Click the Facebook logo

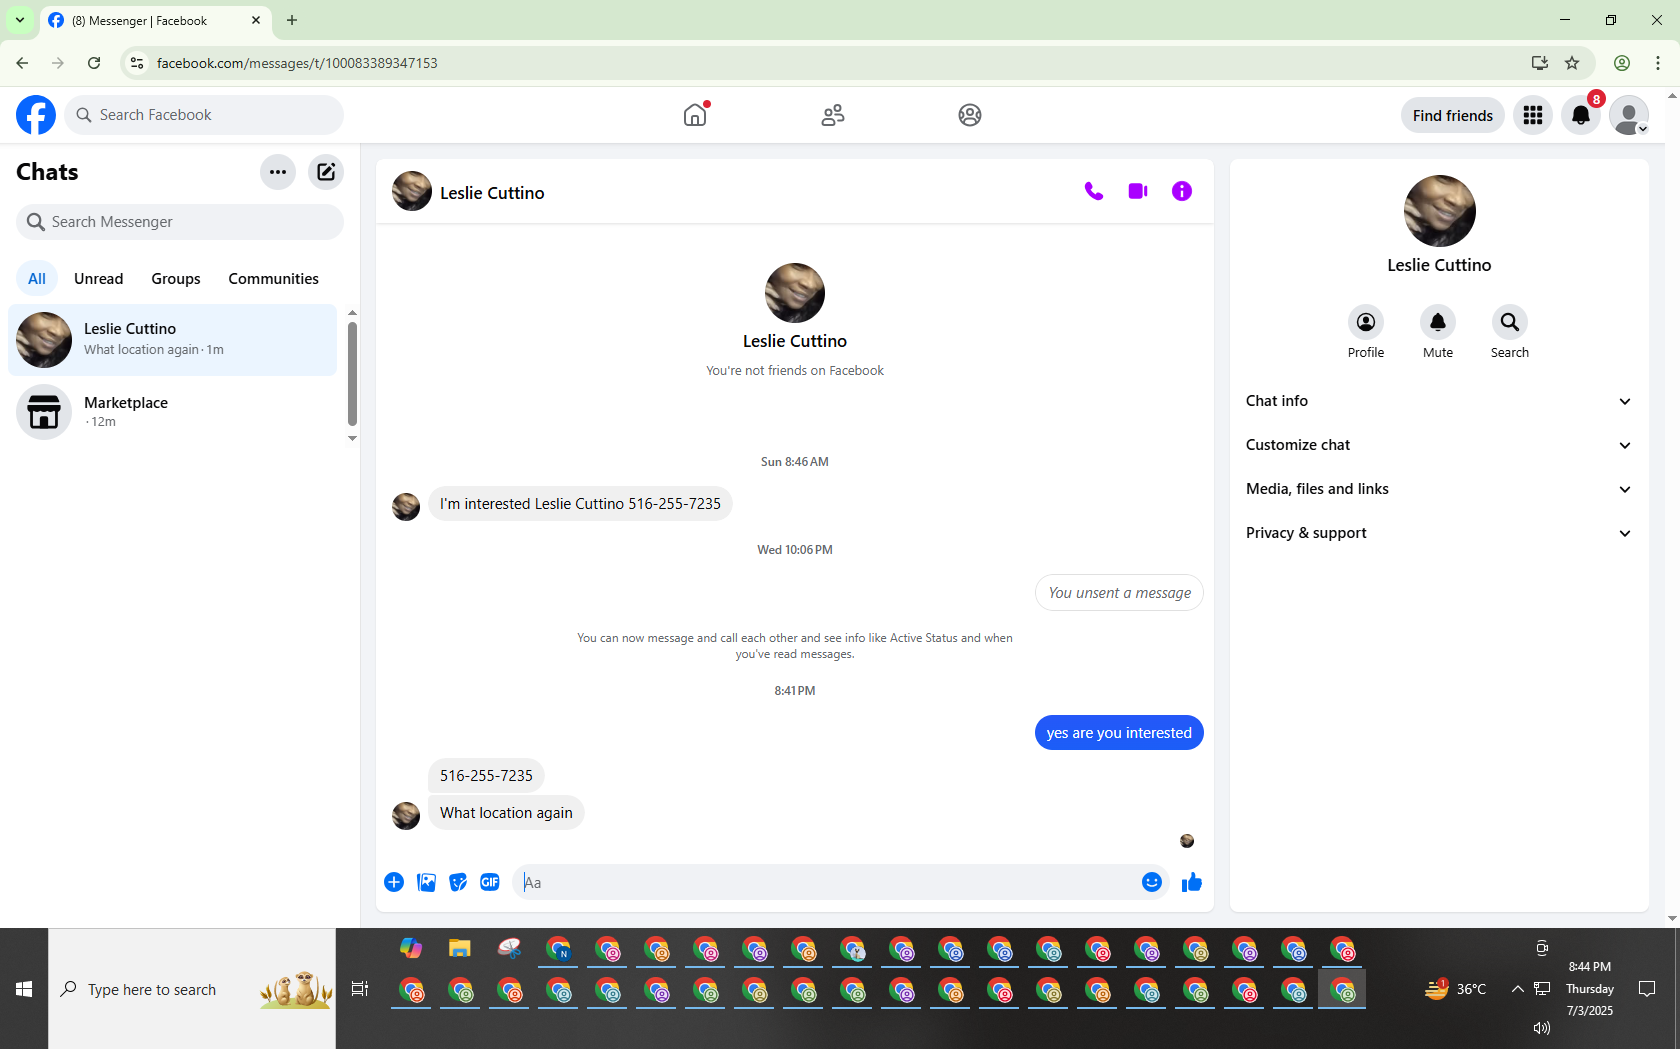(36, 115)
